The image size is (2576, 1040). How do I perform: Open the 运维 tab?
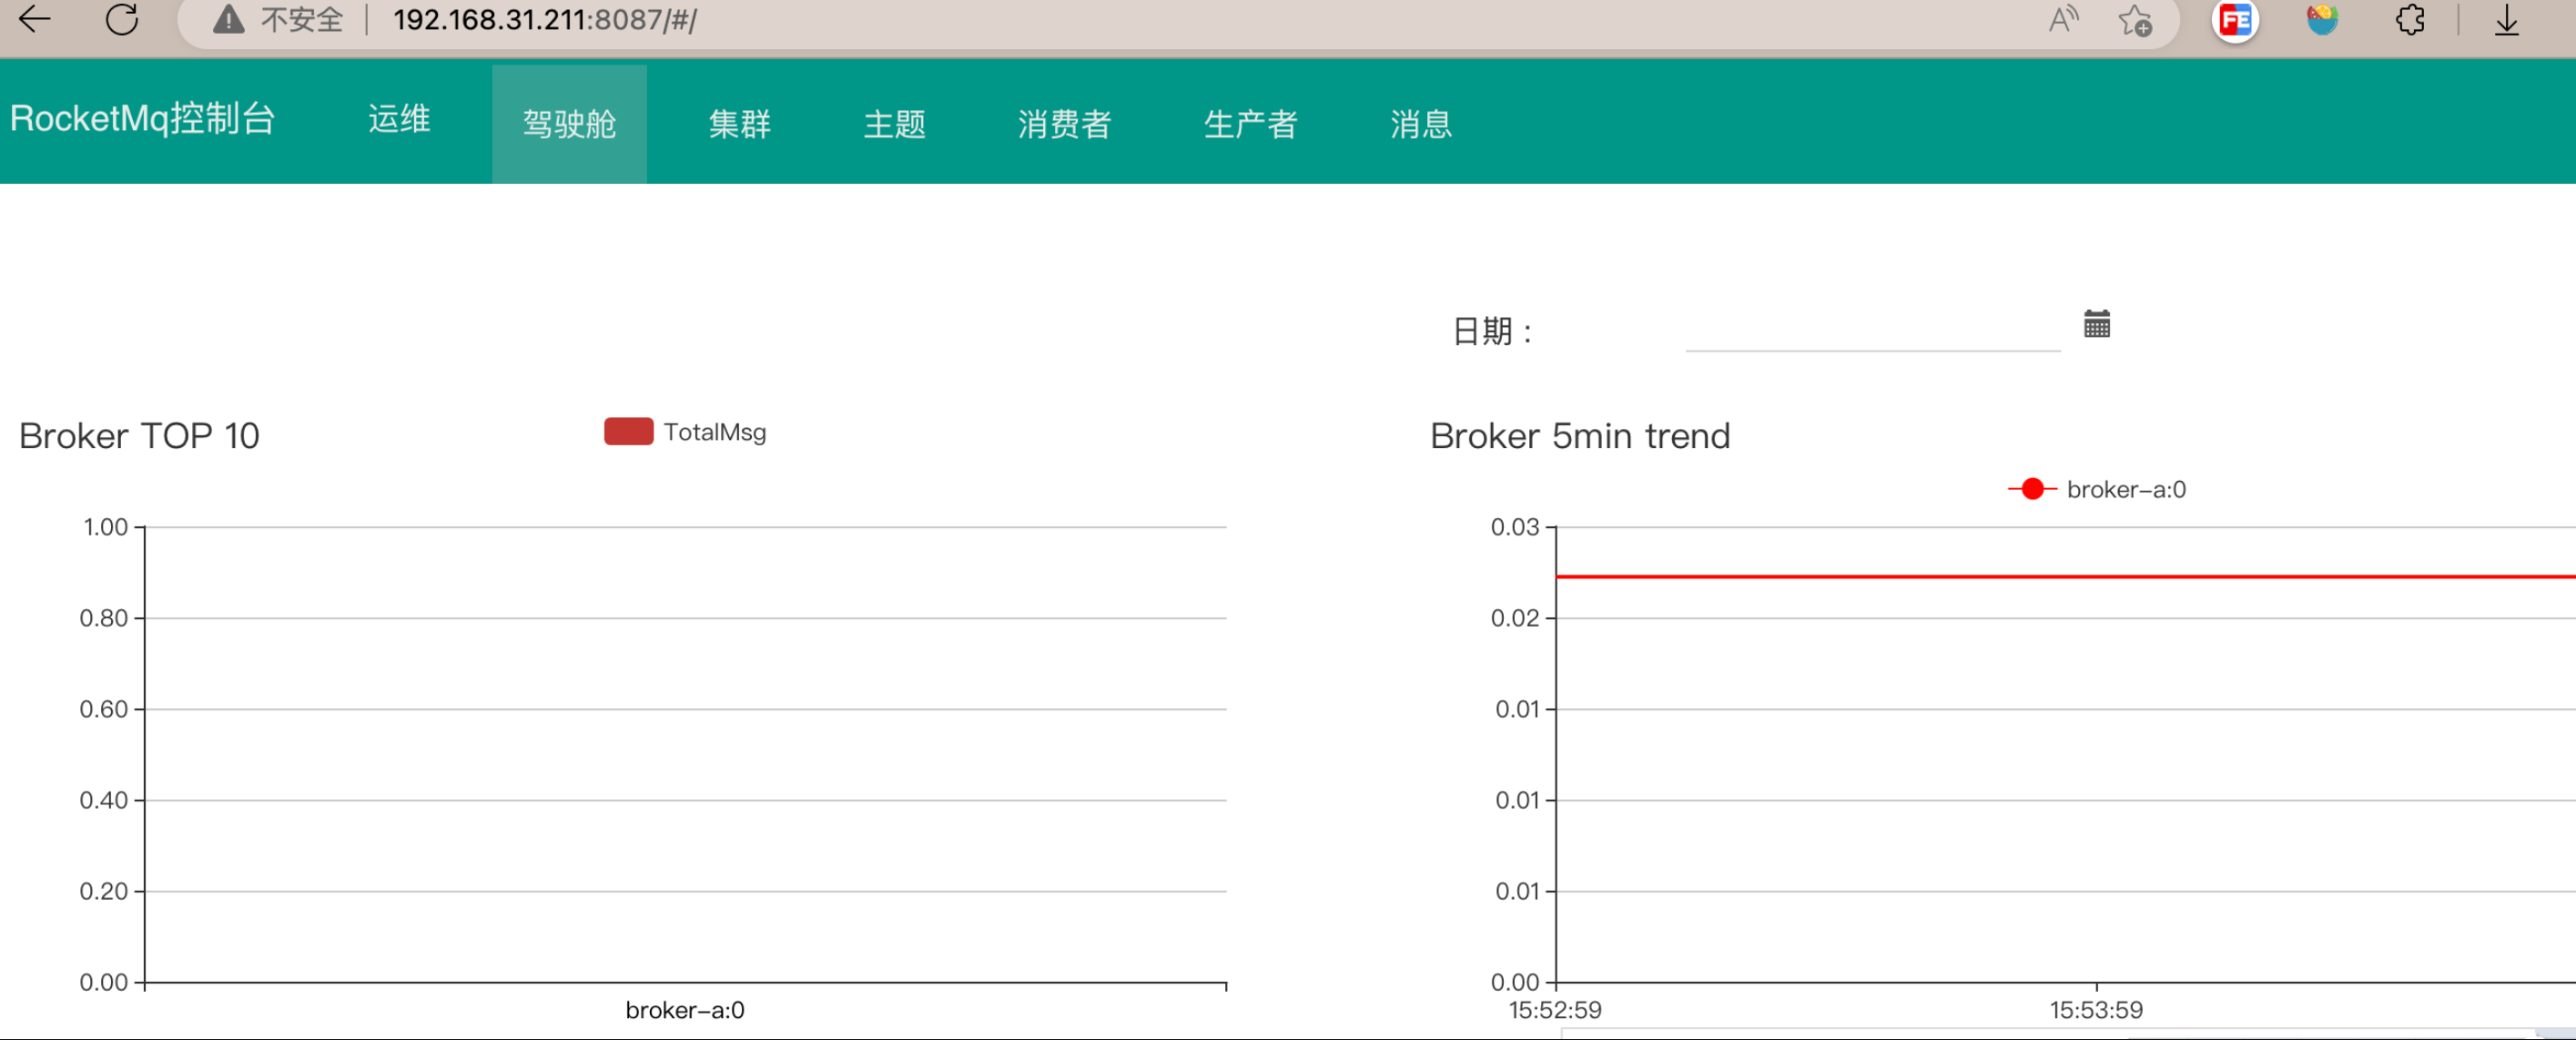coord(399,119)
